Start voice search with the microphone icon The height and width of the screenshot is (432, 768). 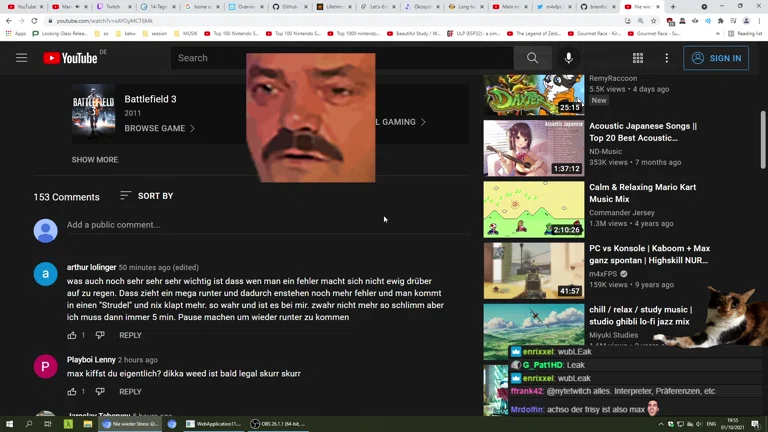click(568, 58)
